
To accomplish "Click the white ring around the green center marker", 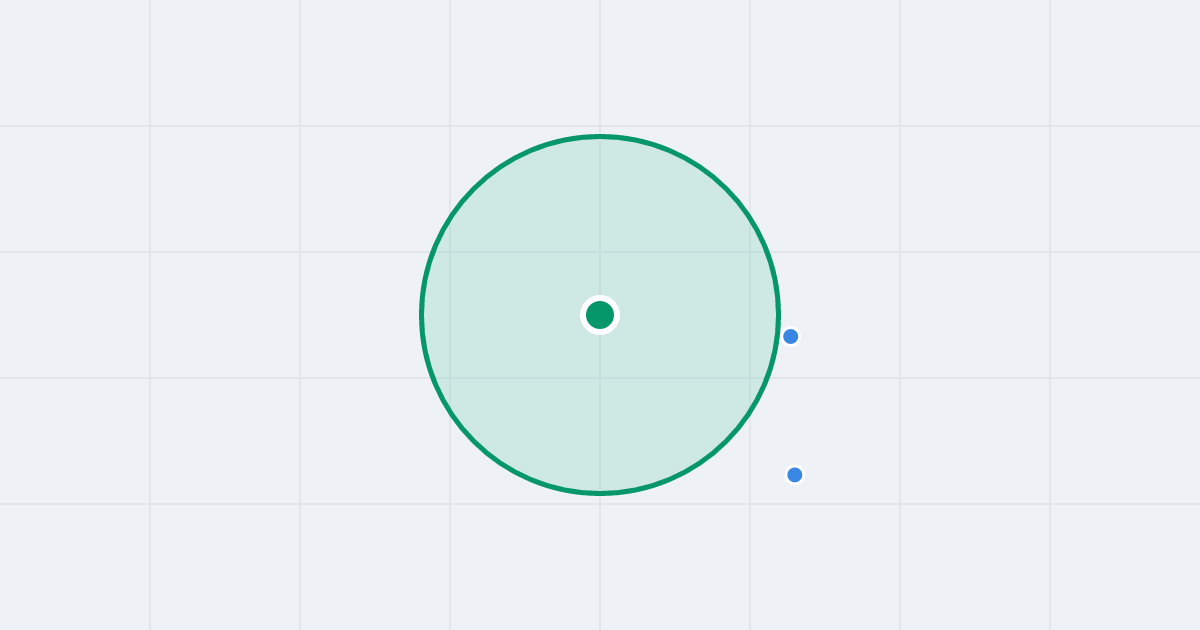I will click(x=600, y=297).
